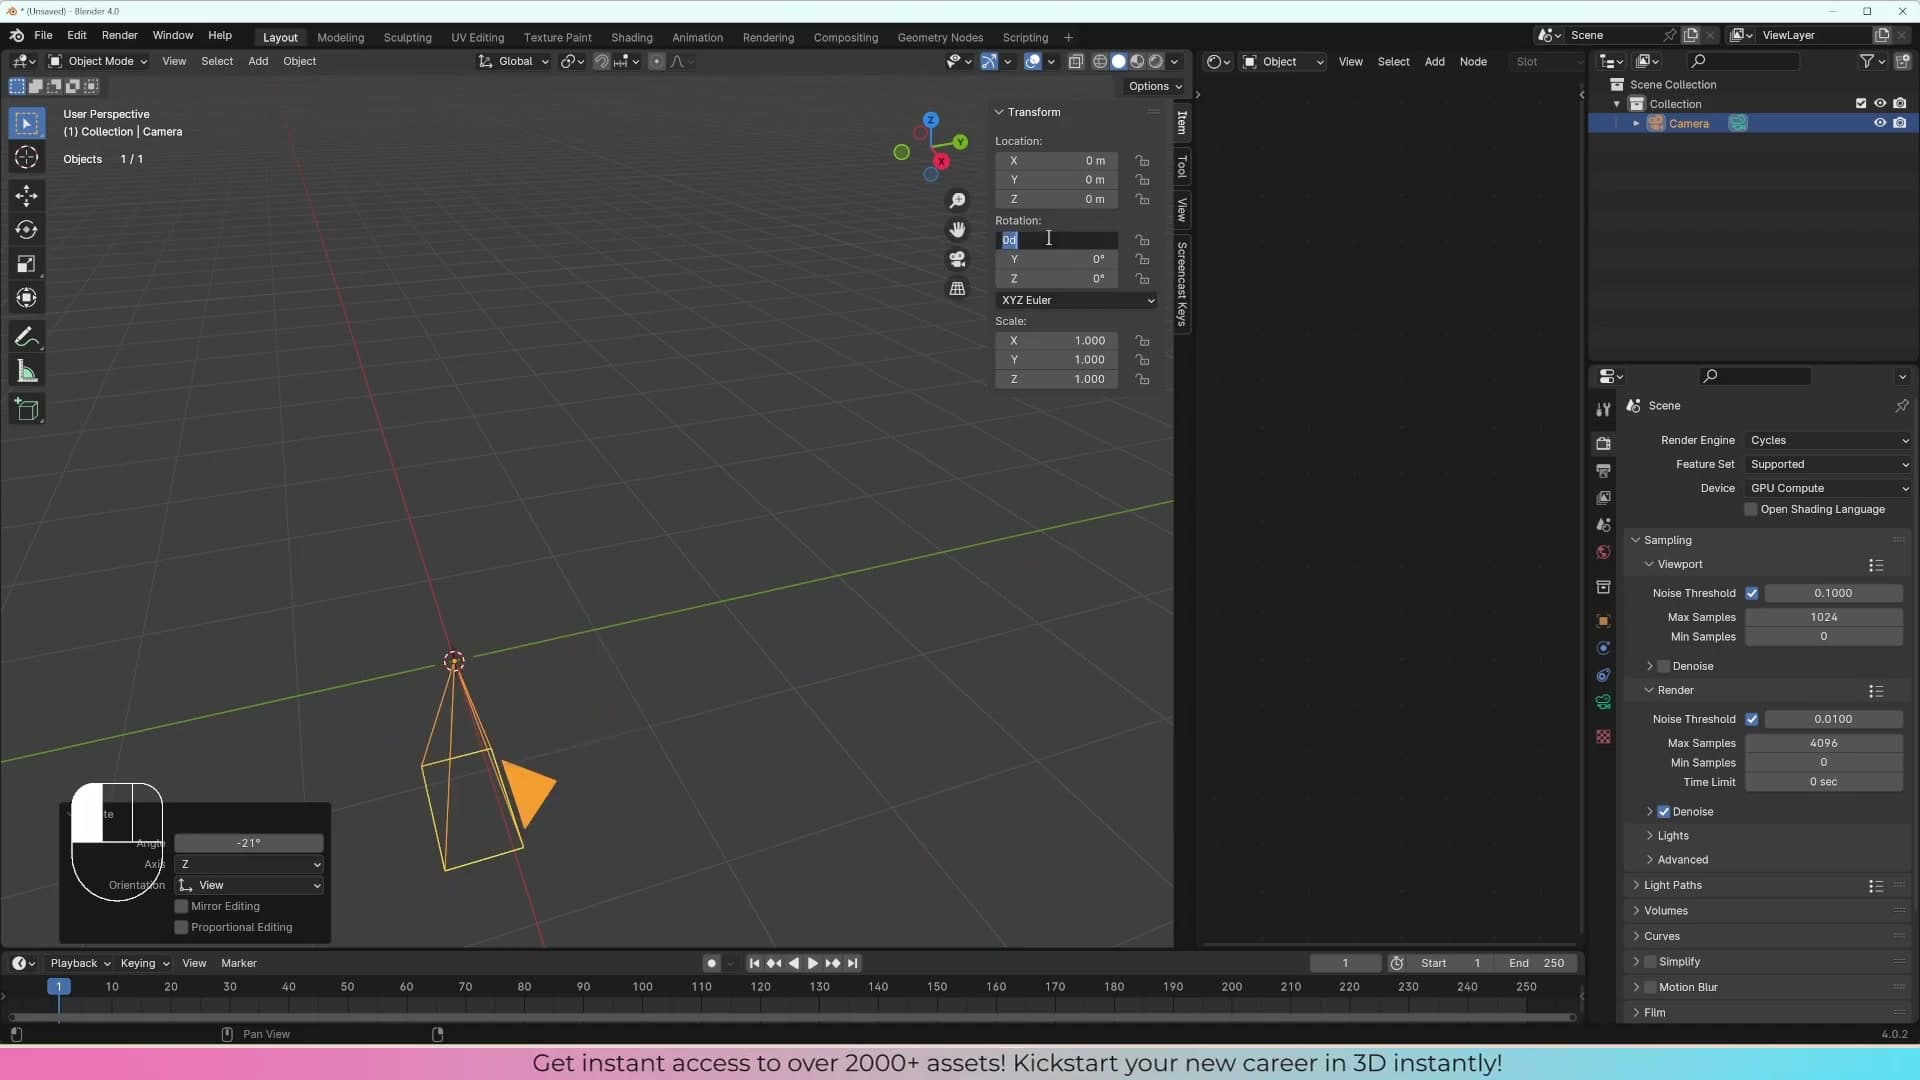Image resolution: width=1920 pixels, height=1080 pixels.
Task: Adjust rotate Angle value slider
Action: pyautogui.click(x=249, y=843)
